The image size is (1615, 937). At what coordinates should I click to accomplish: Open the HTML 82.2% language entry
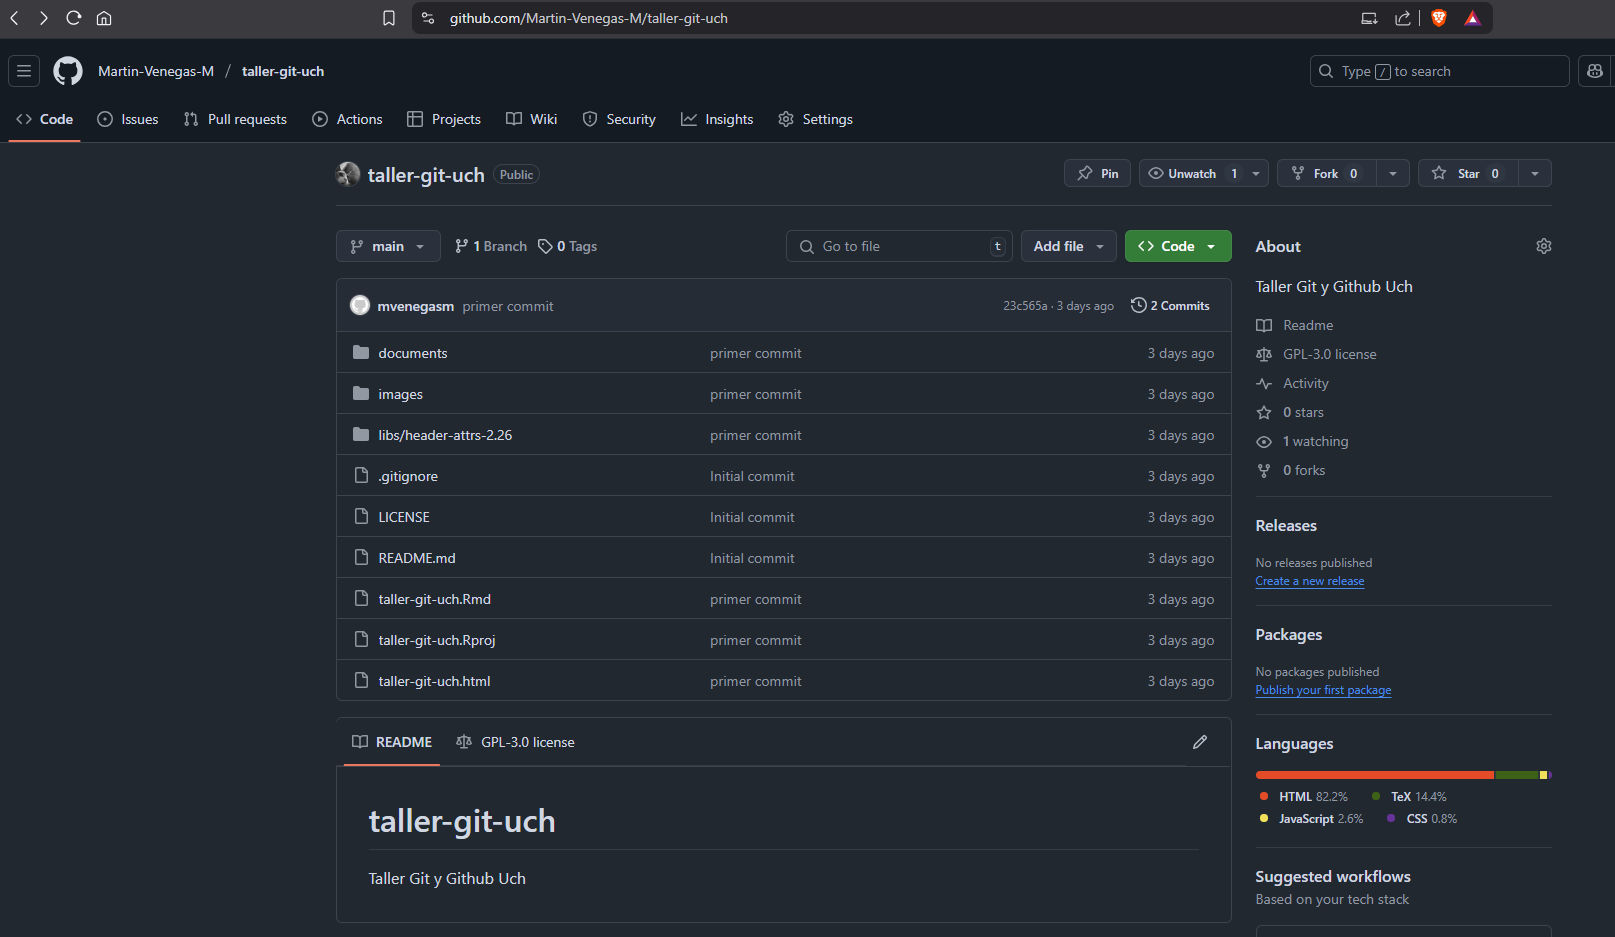click(x=1303, y=797)
